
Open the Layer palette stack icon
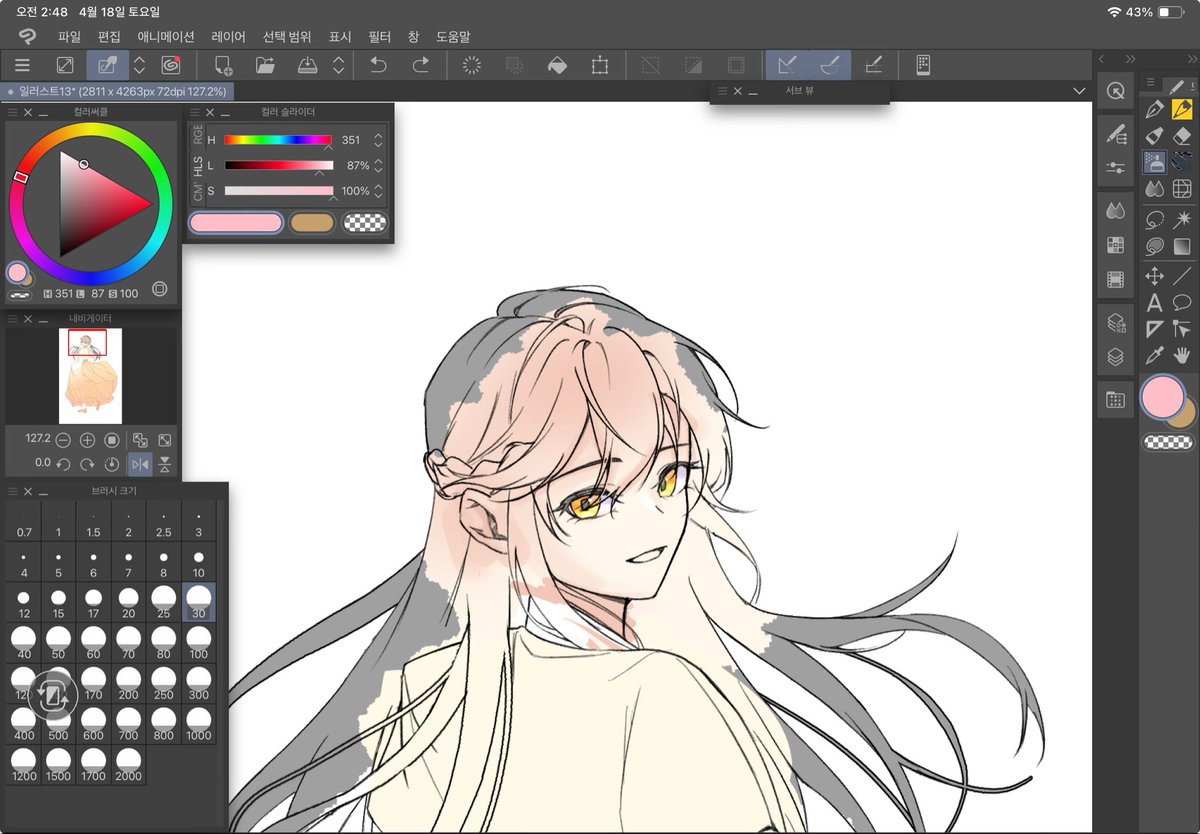tap(1116, 355)
